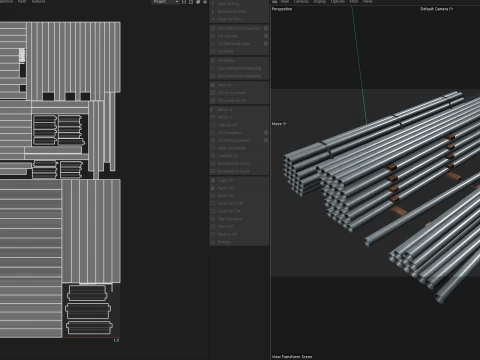
Task: Run the UV Straighten command
Action: click(x=236, y=133)
